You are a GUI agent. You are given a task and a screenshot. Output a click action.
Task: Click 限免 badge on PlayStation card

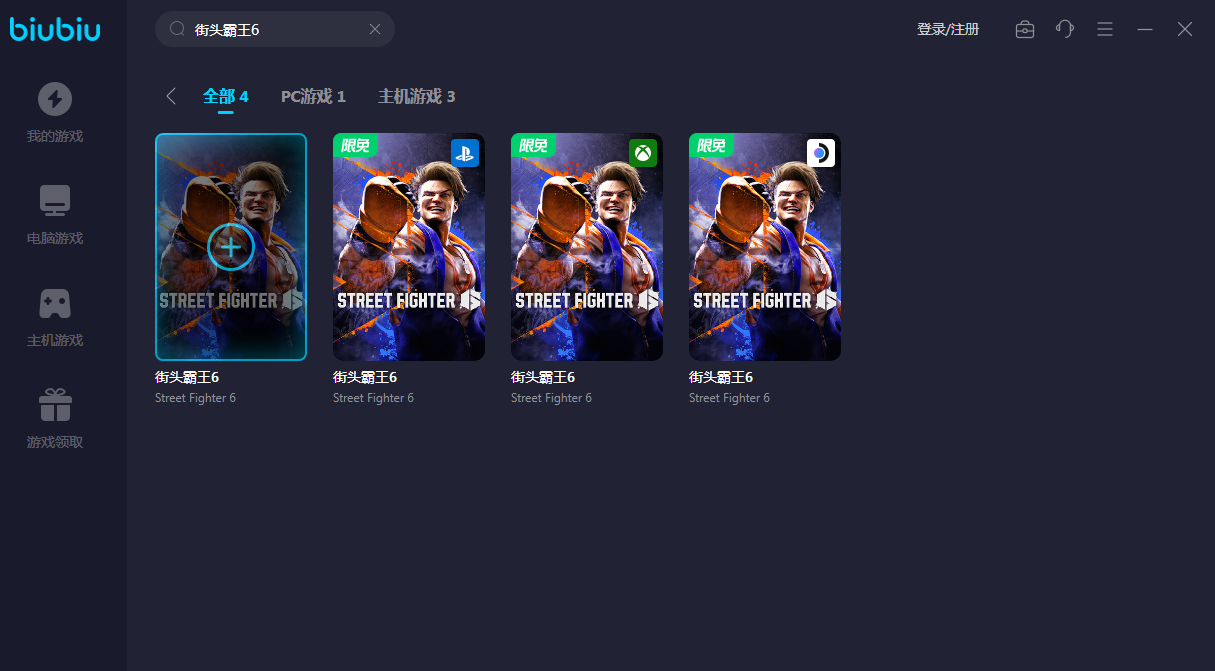355,145
